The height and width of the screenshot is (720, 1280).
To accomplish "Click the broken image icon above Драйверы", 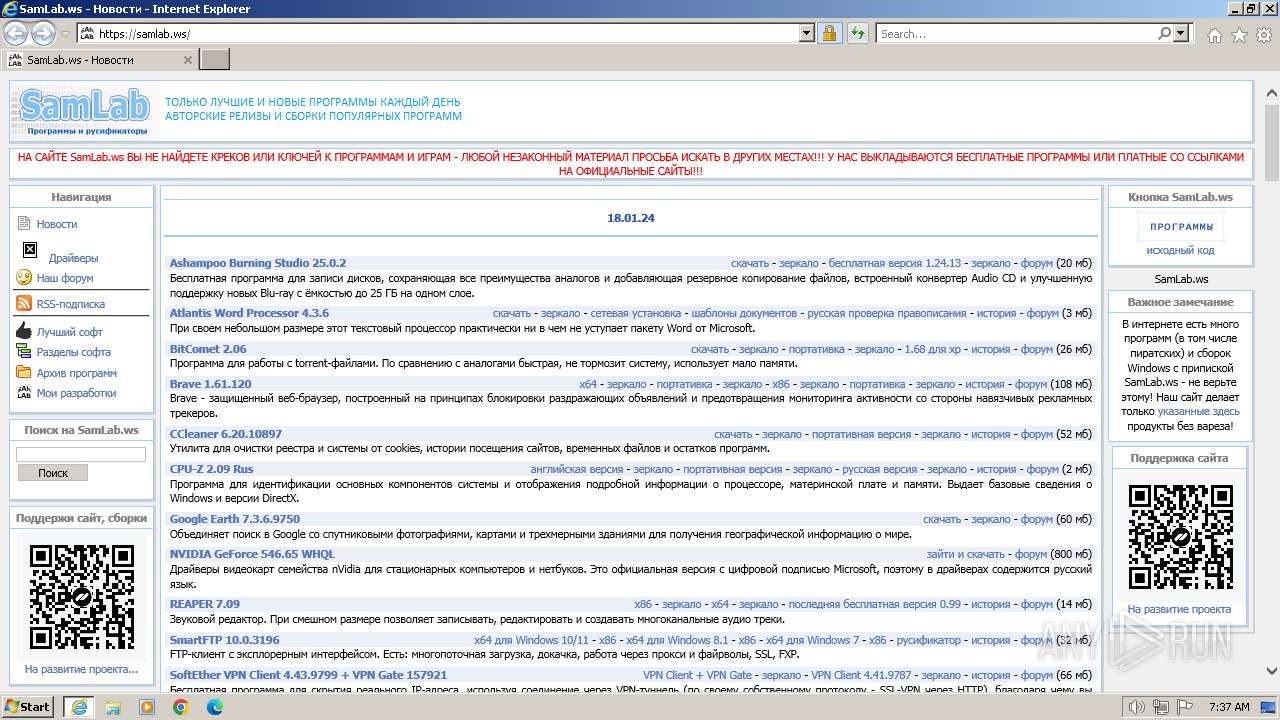I will tap(30, 249).
